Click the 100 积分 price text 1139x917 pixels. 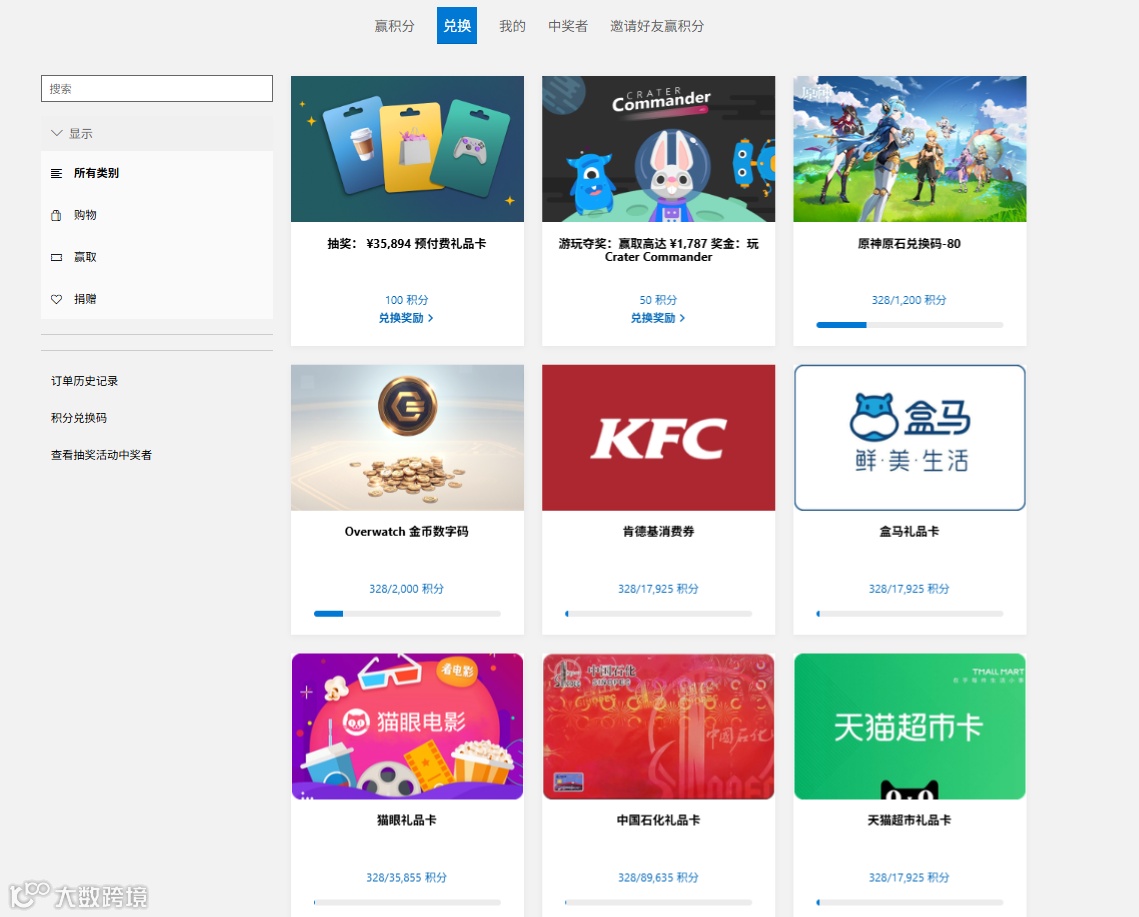tap(406, 300)
